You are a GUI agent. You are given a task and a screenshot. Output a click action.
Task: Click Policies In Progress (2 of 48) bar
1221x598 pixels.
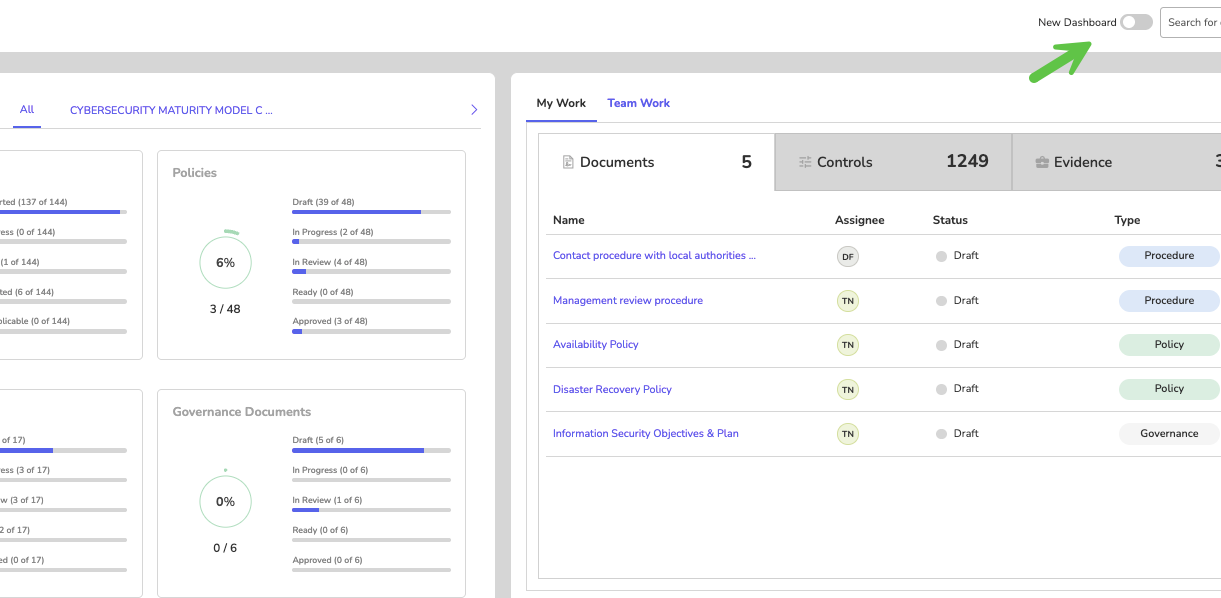[x=371, y=242]
